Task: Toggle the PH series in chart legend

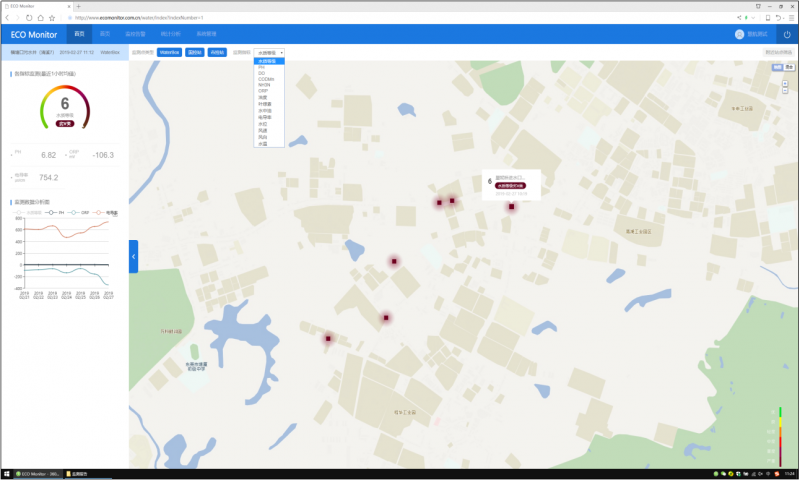Action: tap(55, 212)
